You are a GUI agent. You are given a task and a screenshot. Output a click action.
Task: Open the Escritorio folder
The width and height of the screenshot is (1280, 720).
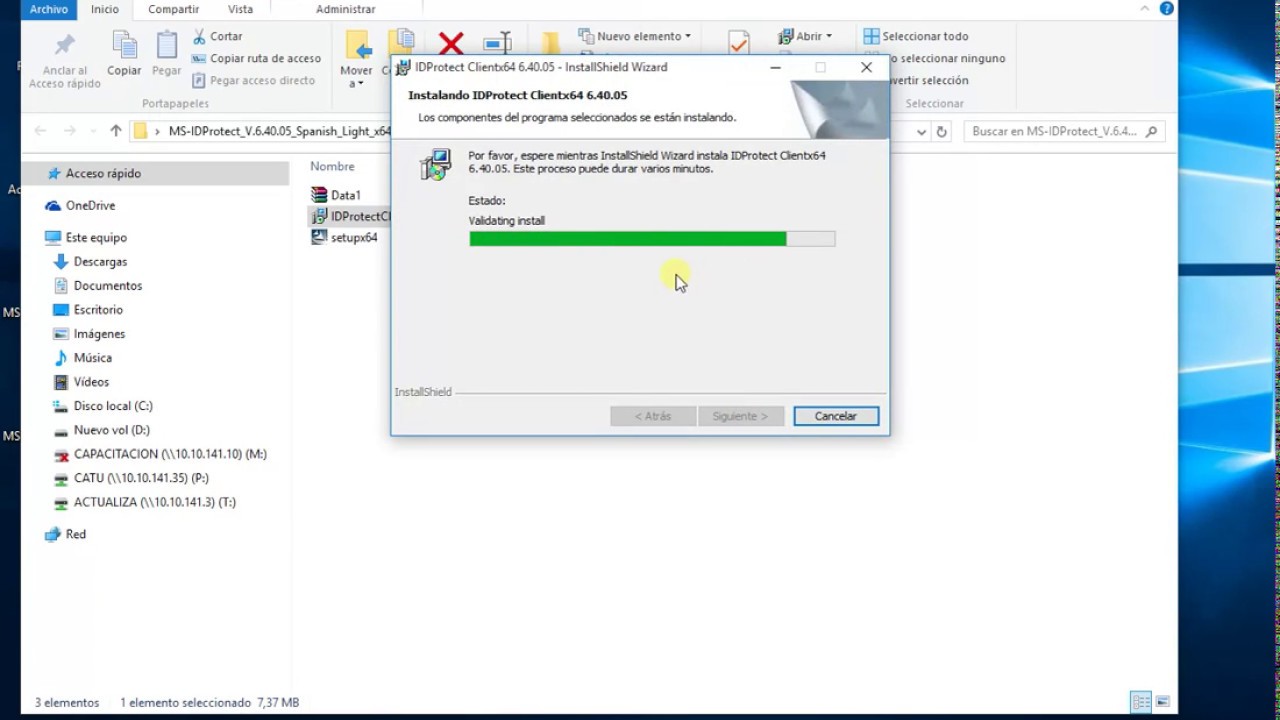click(x=98, y=309)
